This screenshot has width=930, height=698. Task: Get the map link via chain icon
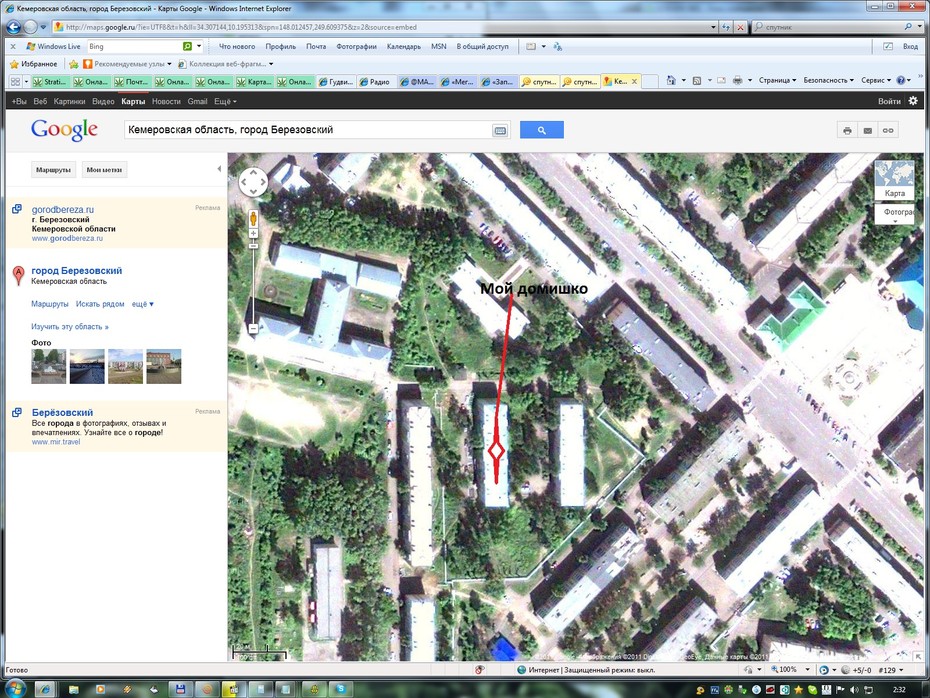(x=888, y=130)
